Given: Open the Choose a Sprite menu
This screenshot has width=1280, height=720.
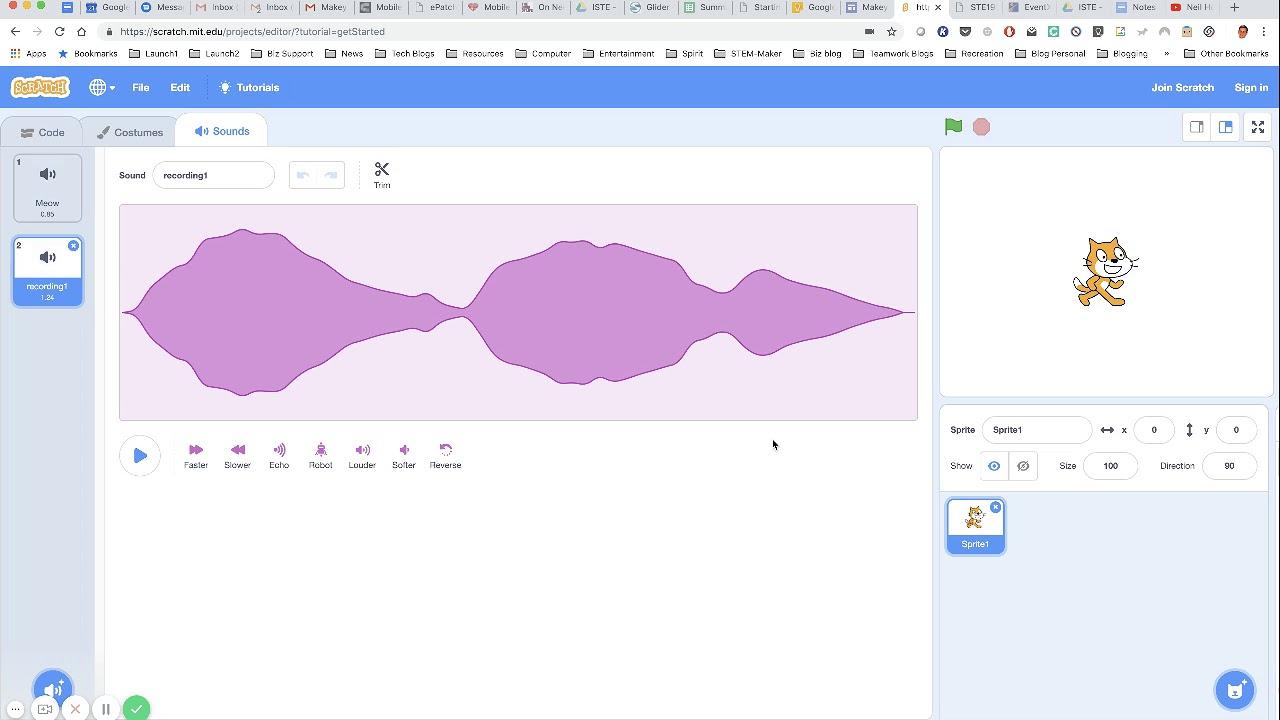Looking at the screenshot, I should [x=1235, y=689].
